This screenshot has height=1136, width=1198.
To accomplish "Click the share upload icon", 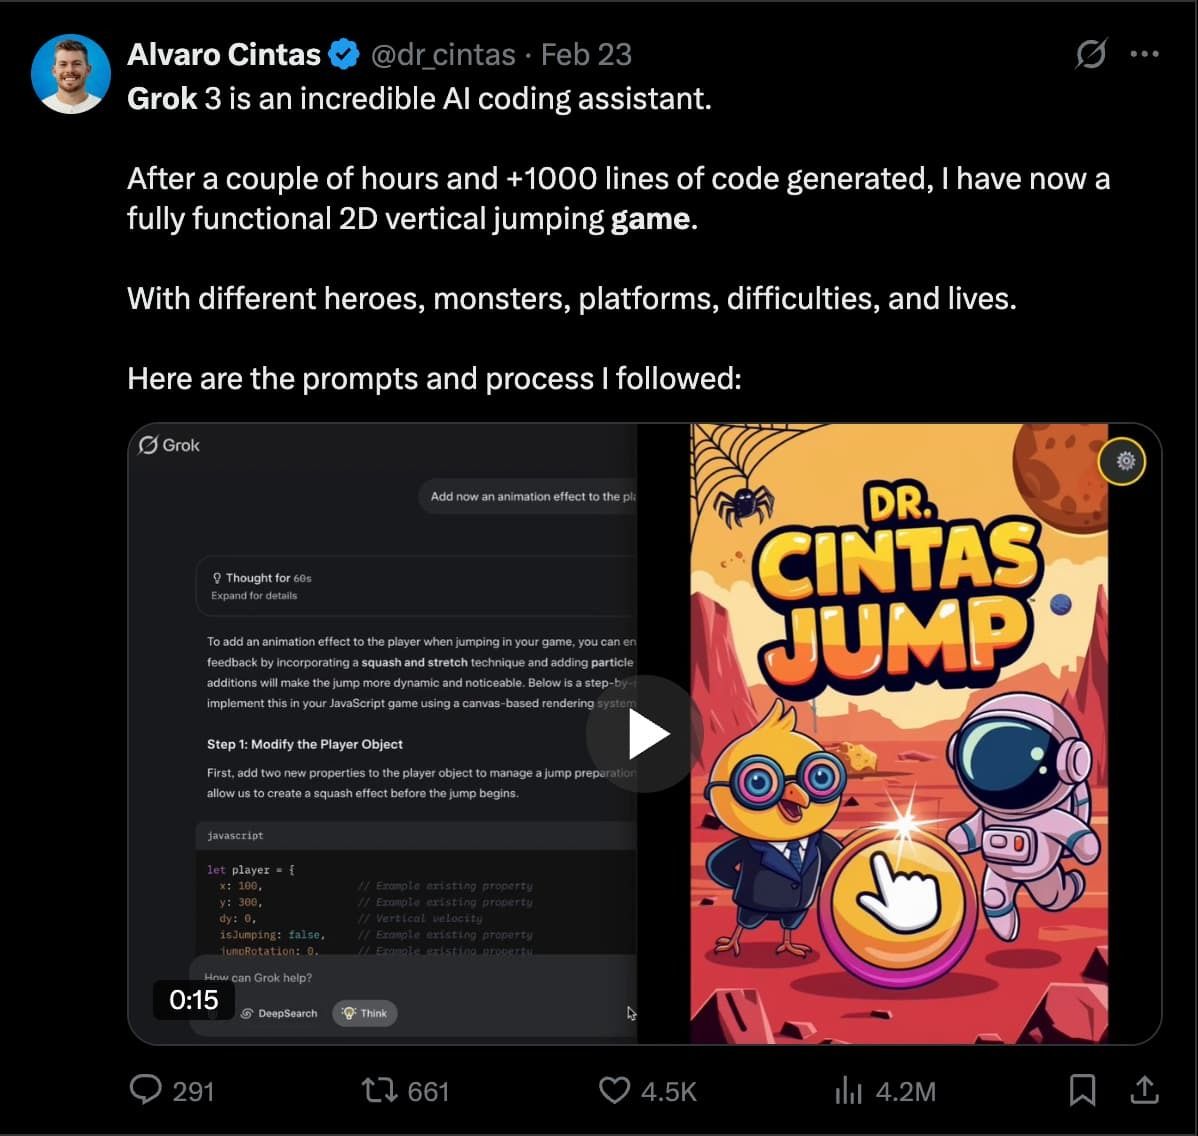I will click(1145, 1090).
